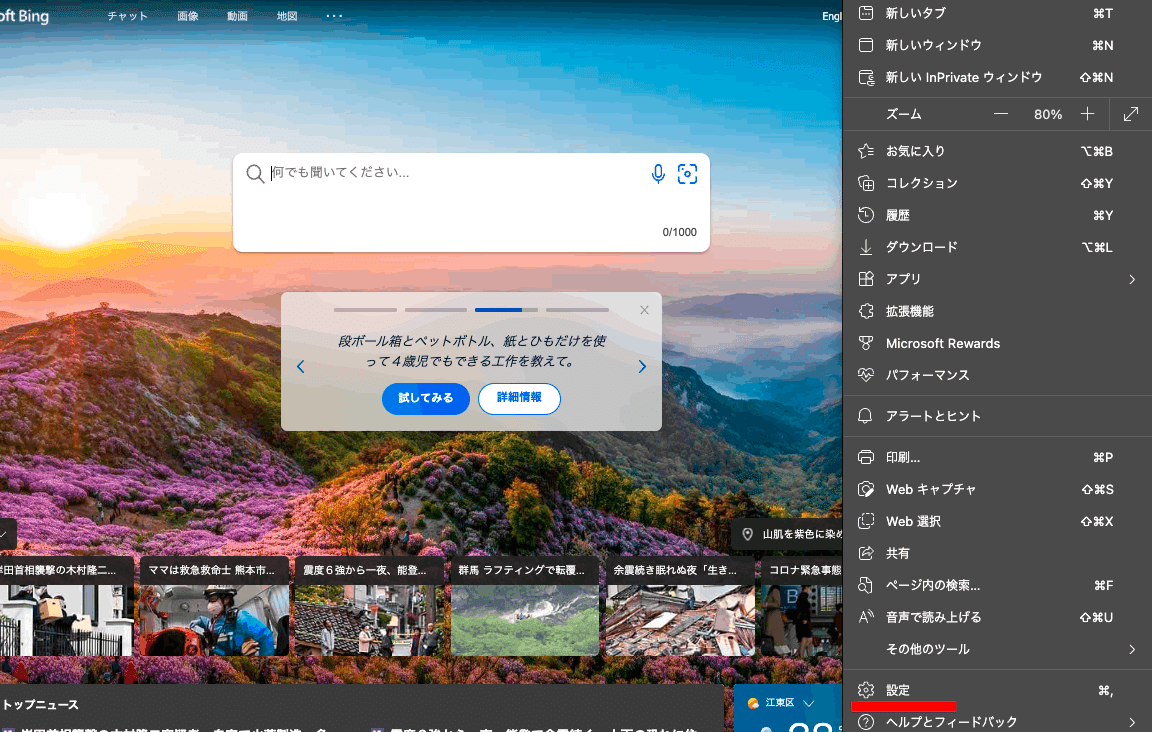Select 新しいタブ menu item

(997, 13)
